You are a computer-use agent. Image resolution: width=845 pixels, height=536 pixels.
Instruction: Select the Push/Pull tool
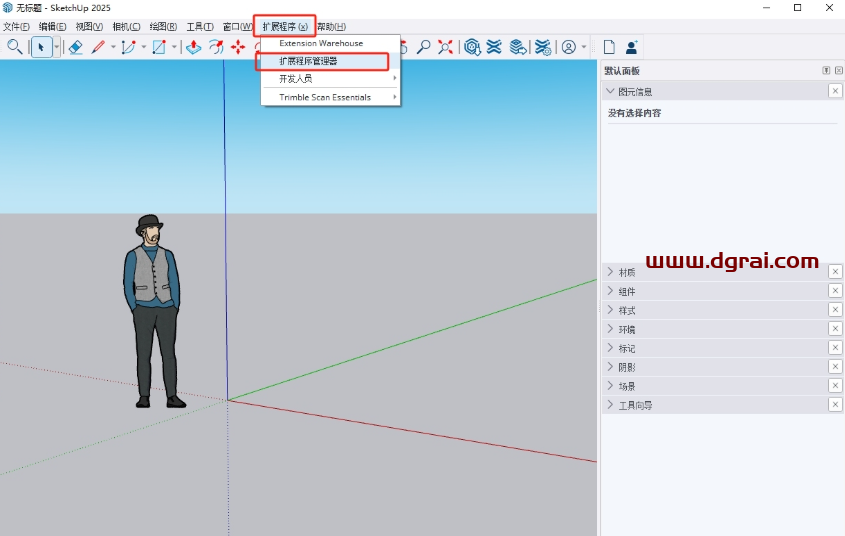click(x=193, y=47)
